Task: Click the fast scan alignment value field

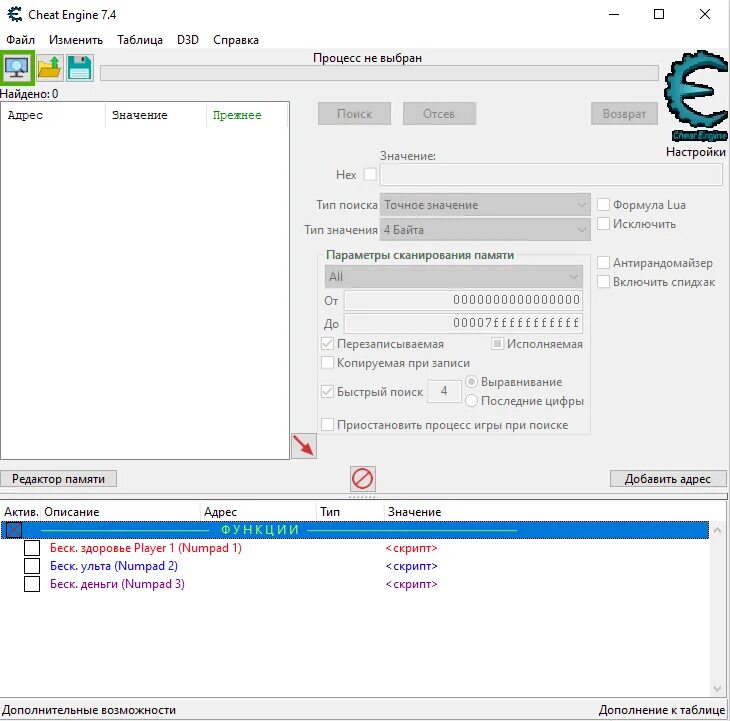Action: pos(444,391)
